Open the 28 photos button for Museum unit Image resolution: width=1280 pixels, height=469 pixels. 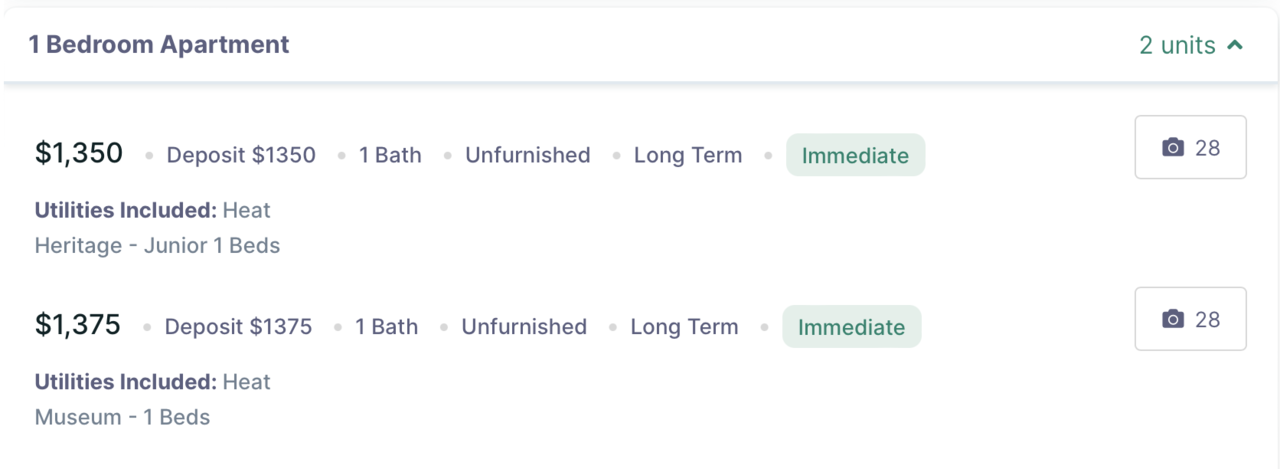click(1190, 319)
